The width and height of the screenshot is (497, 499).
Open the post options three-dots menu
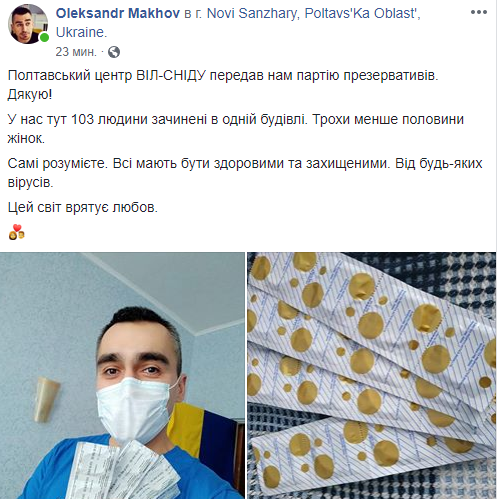coord(479,12)
